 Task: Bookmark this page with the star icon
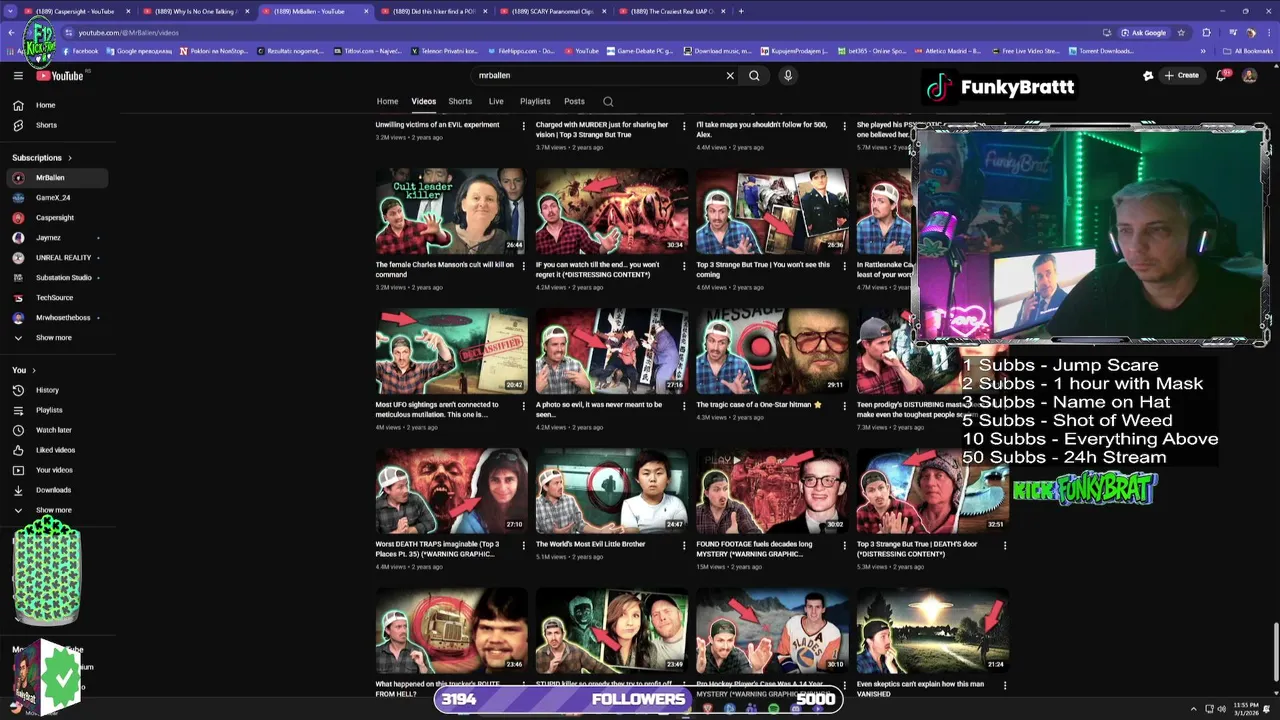1181,32
